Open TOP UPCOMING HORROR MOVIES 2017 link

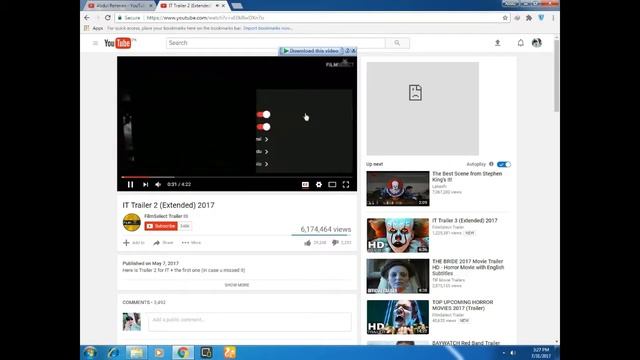462,305
